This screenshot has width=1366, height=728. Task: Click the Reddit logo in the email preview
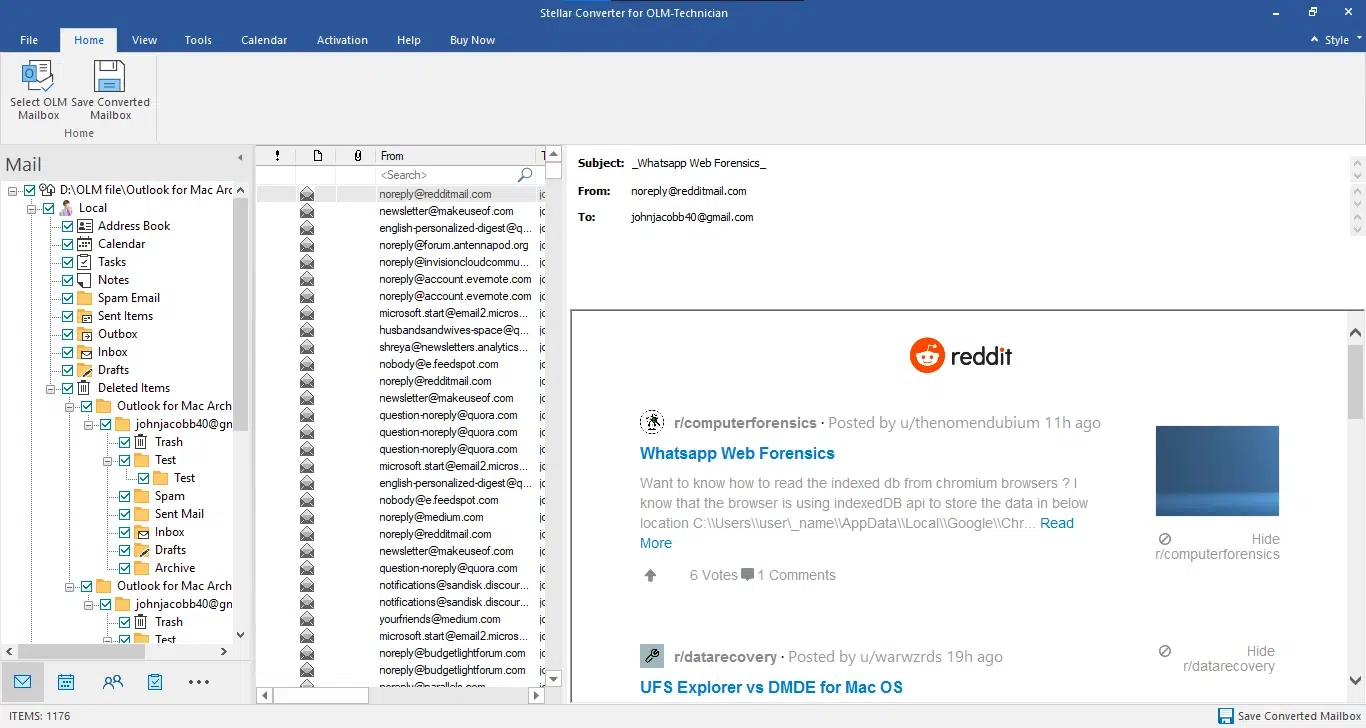(961, 356)
